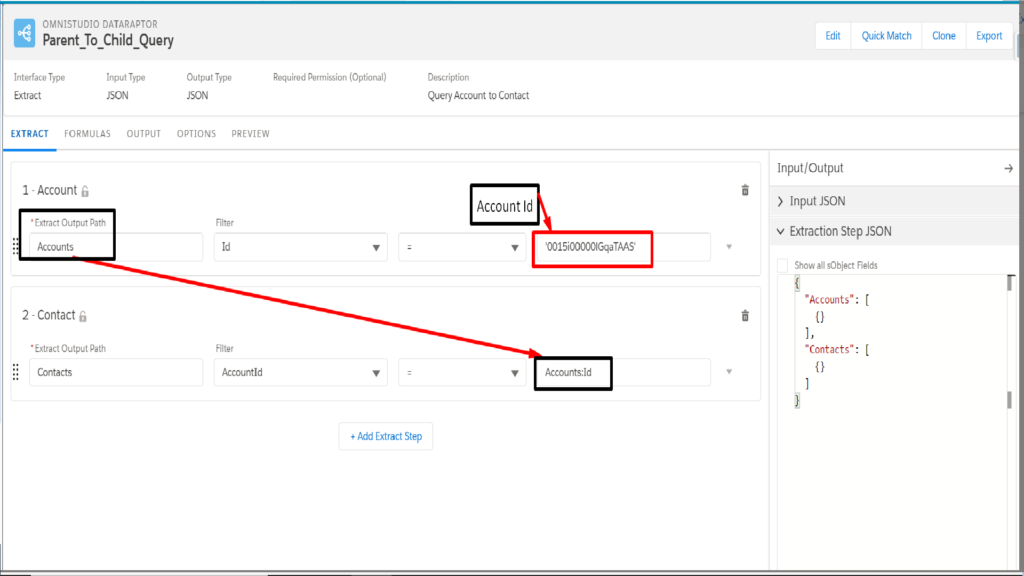1024x576 pixels.
Task: Open the OPTIONS tab
Action: pos(196,134)
